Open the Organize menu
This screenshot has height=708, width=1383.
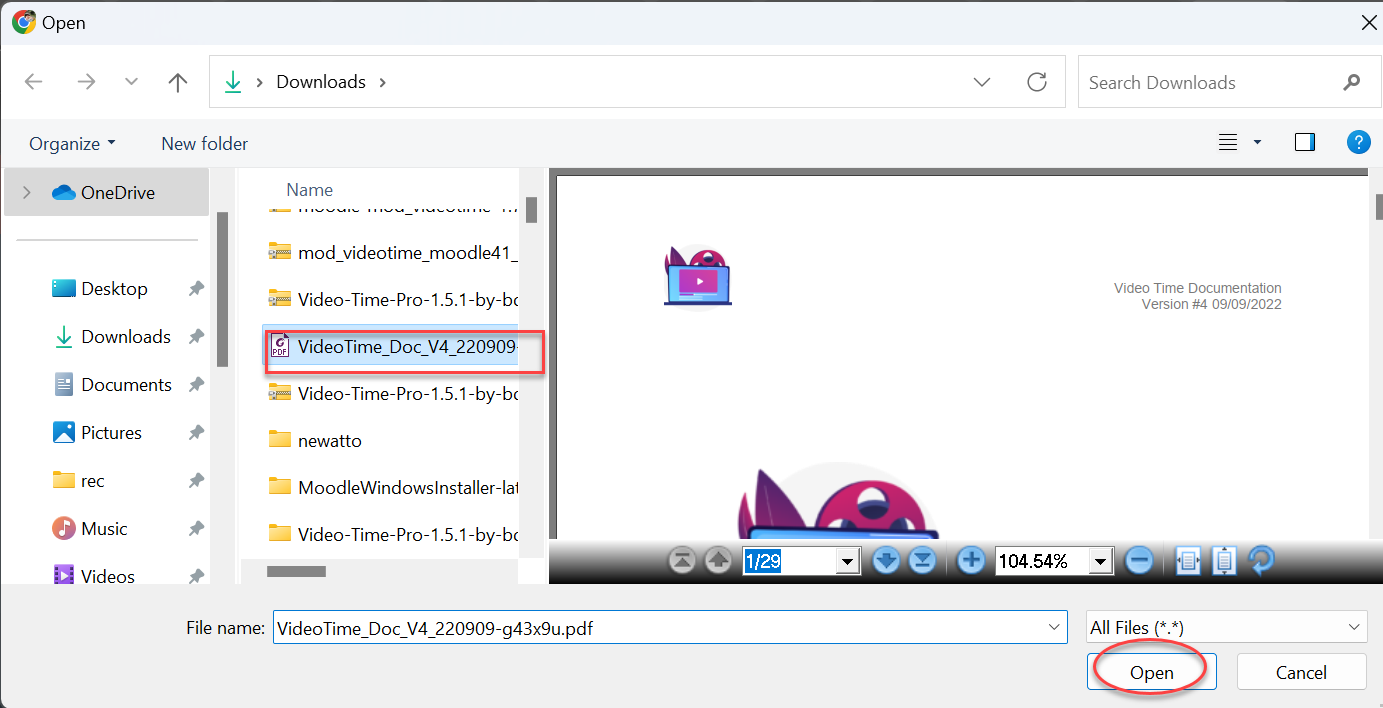tap(72, 144)
